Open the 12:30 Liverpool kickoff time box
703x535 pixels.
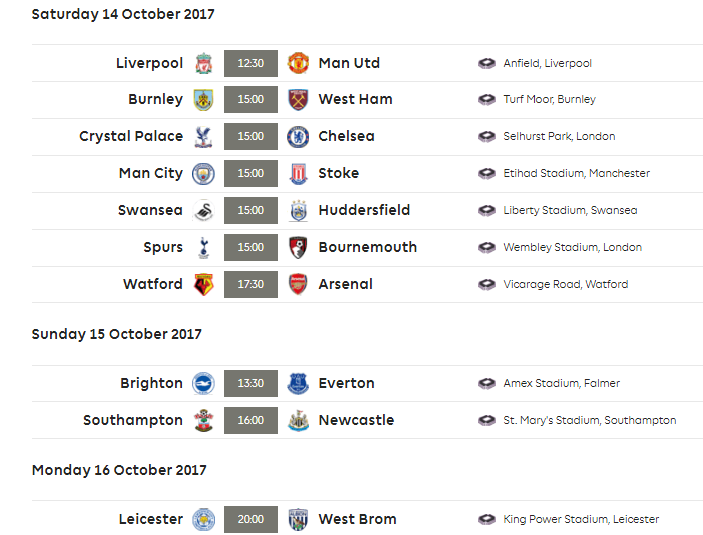[x=251, y=63]
